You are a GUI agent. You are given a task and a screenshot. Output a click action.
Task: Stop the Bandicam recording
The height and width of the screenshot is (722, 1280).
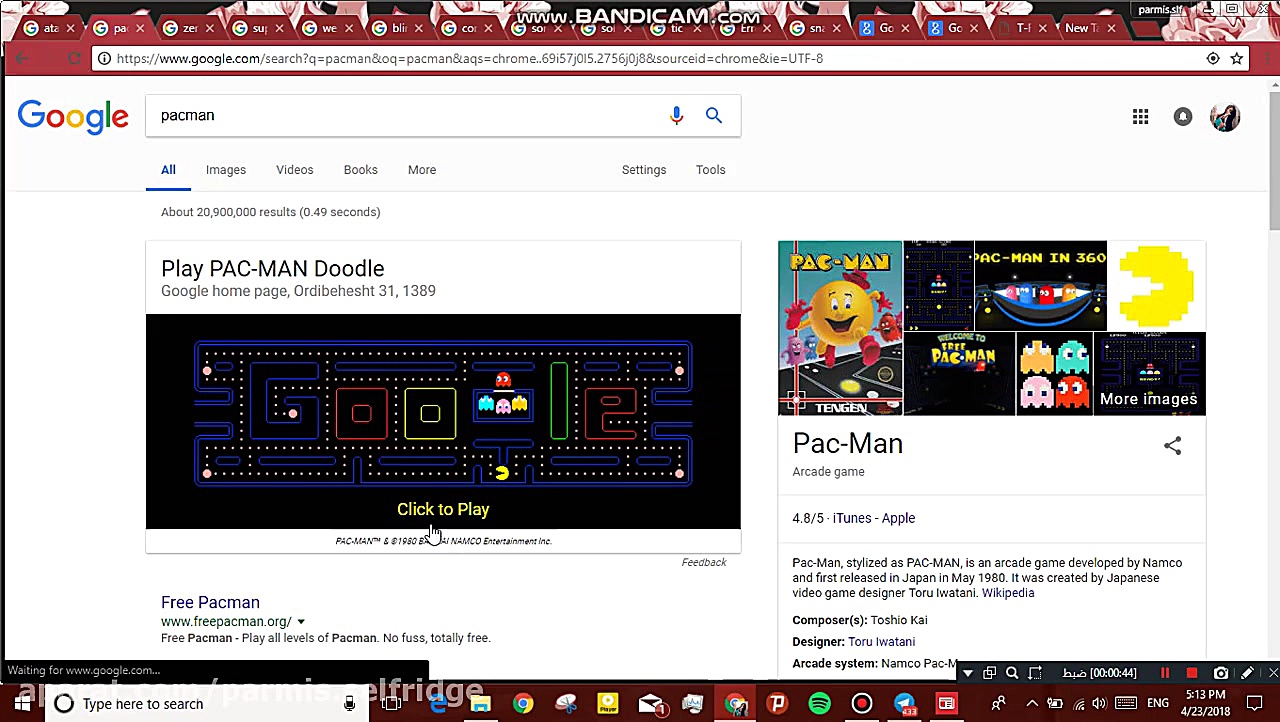1192,673
